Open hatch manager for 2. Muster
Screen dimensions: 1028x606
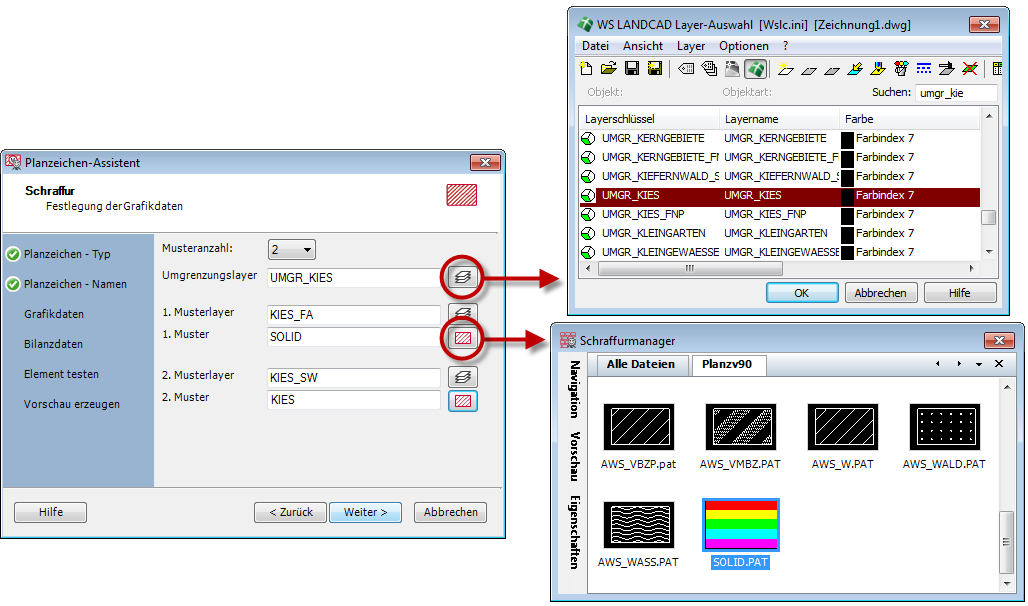point(463,401)
